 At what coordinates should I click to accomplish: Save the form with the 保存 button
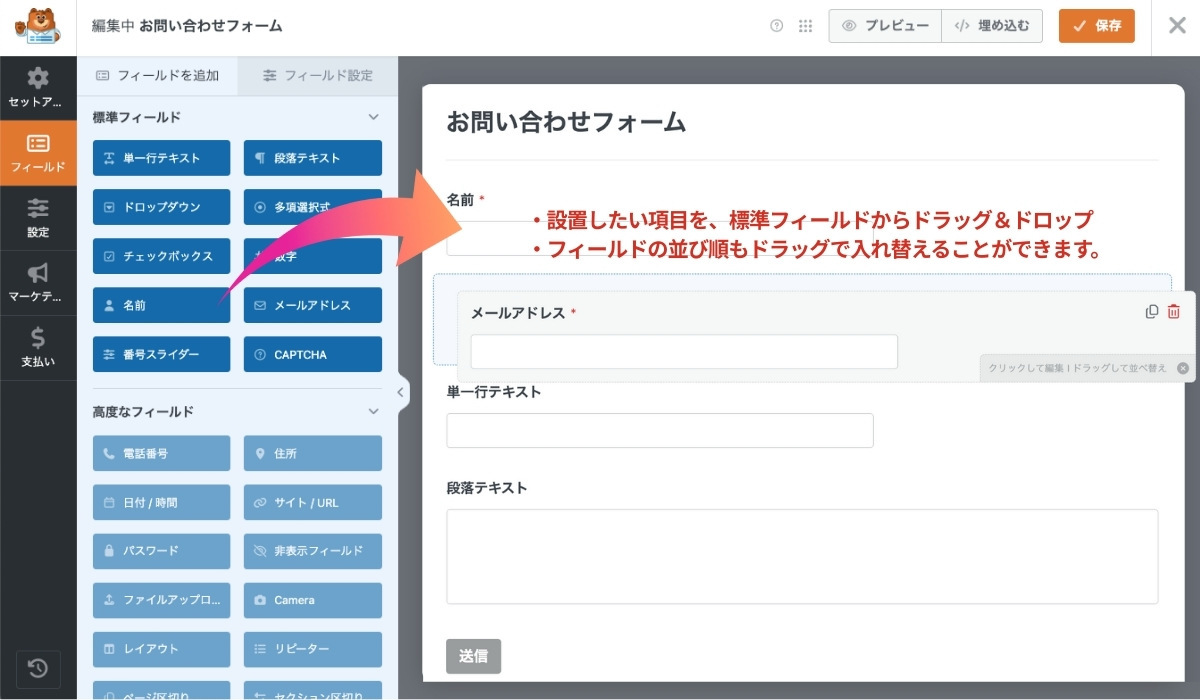coord(1096,26)
